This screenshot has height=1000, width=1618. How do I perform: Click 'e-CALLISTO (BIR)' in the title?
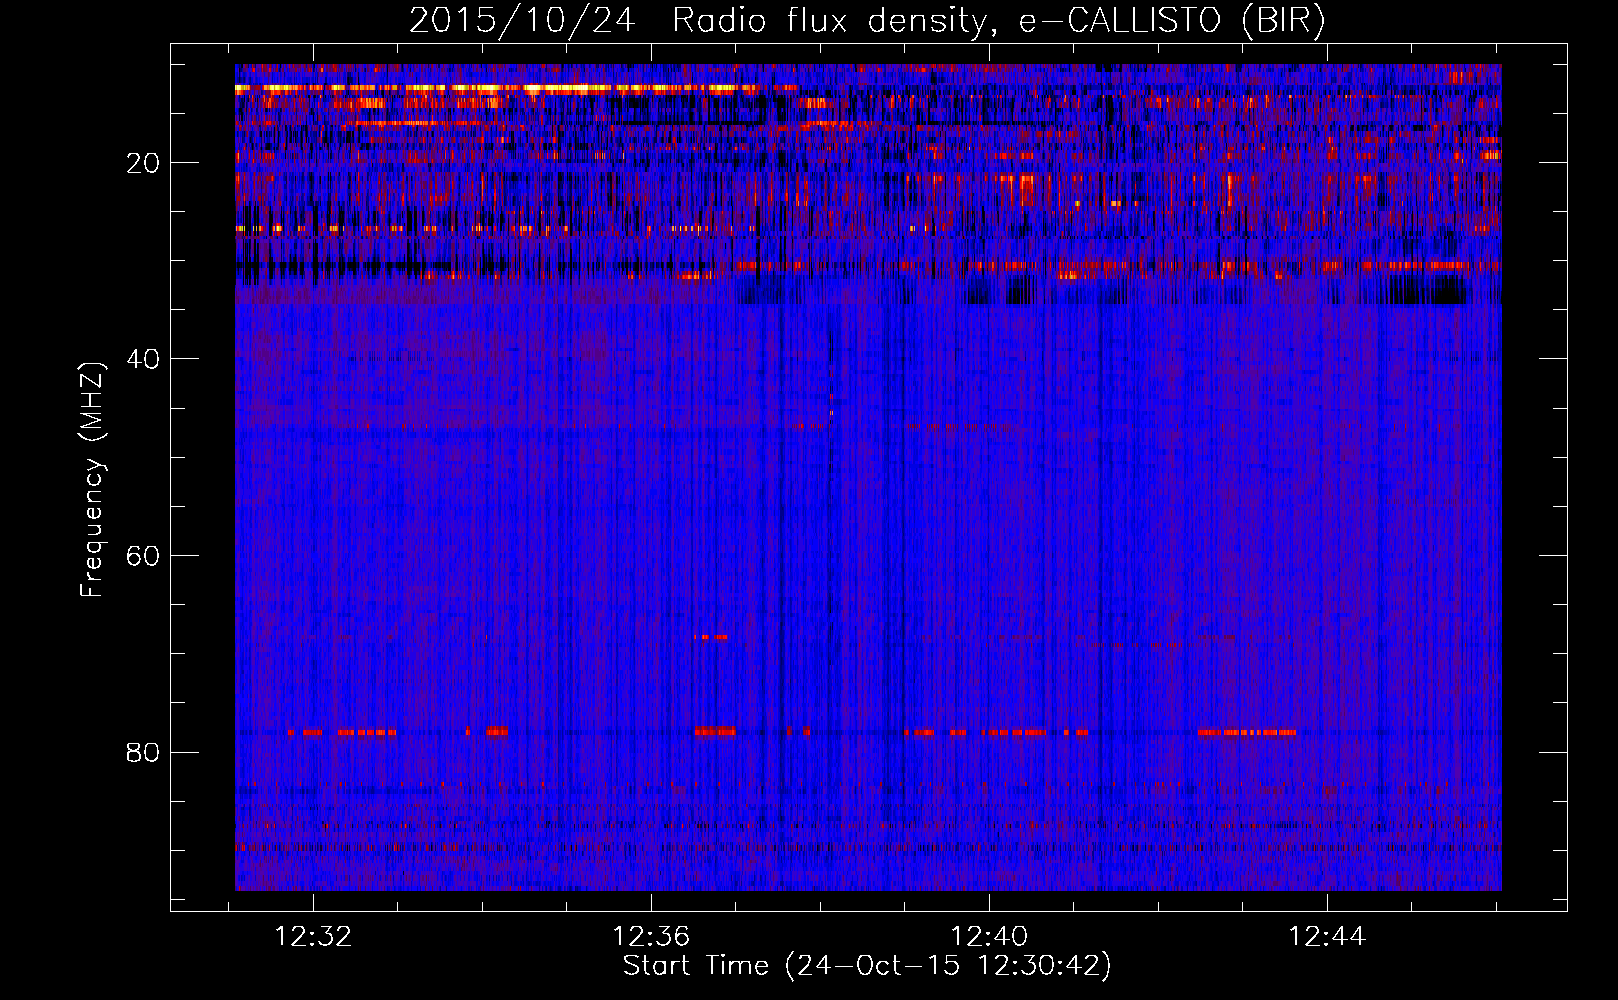point(1171,21)
